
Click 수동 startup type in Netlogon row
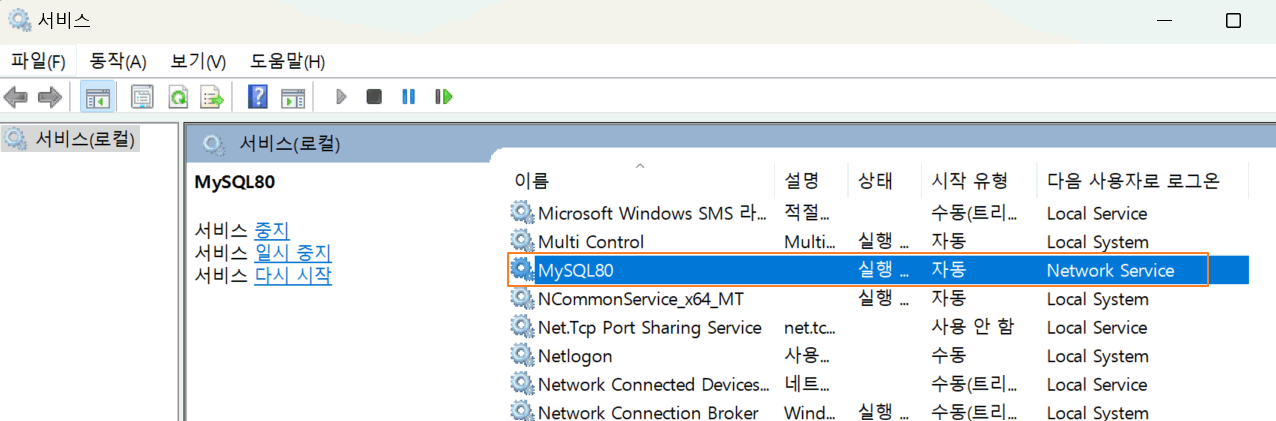[948, 355]
